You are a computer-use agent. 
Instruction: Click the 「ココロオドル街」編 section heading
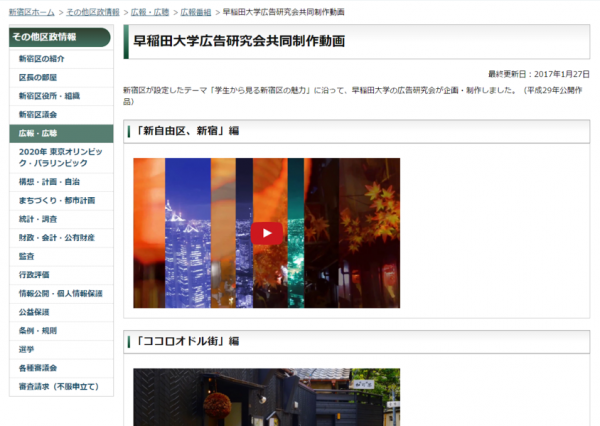click(x=187, y=341)
